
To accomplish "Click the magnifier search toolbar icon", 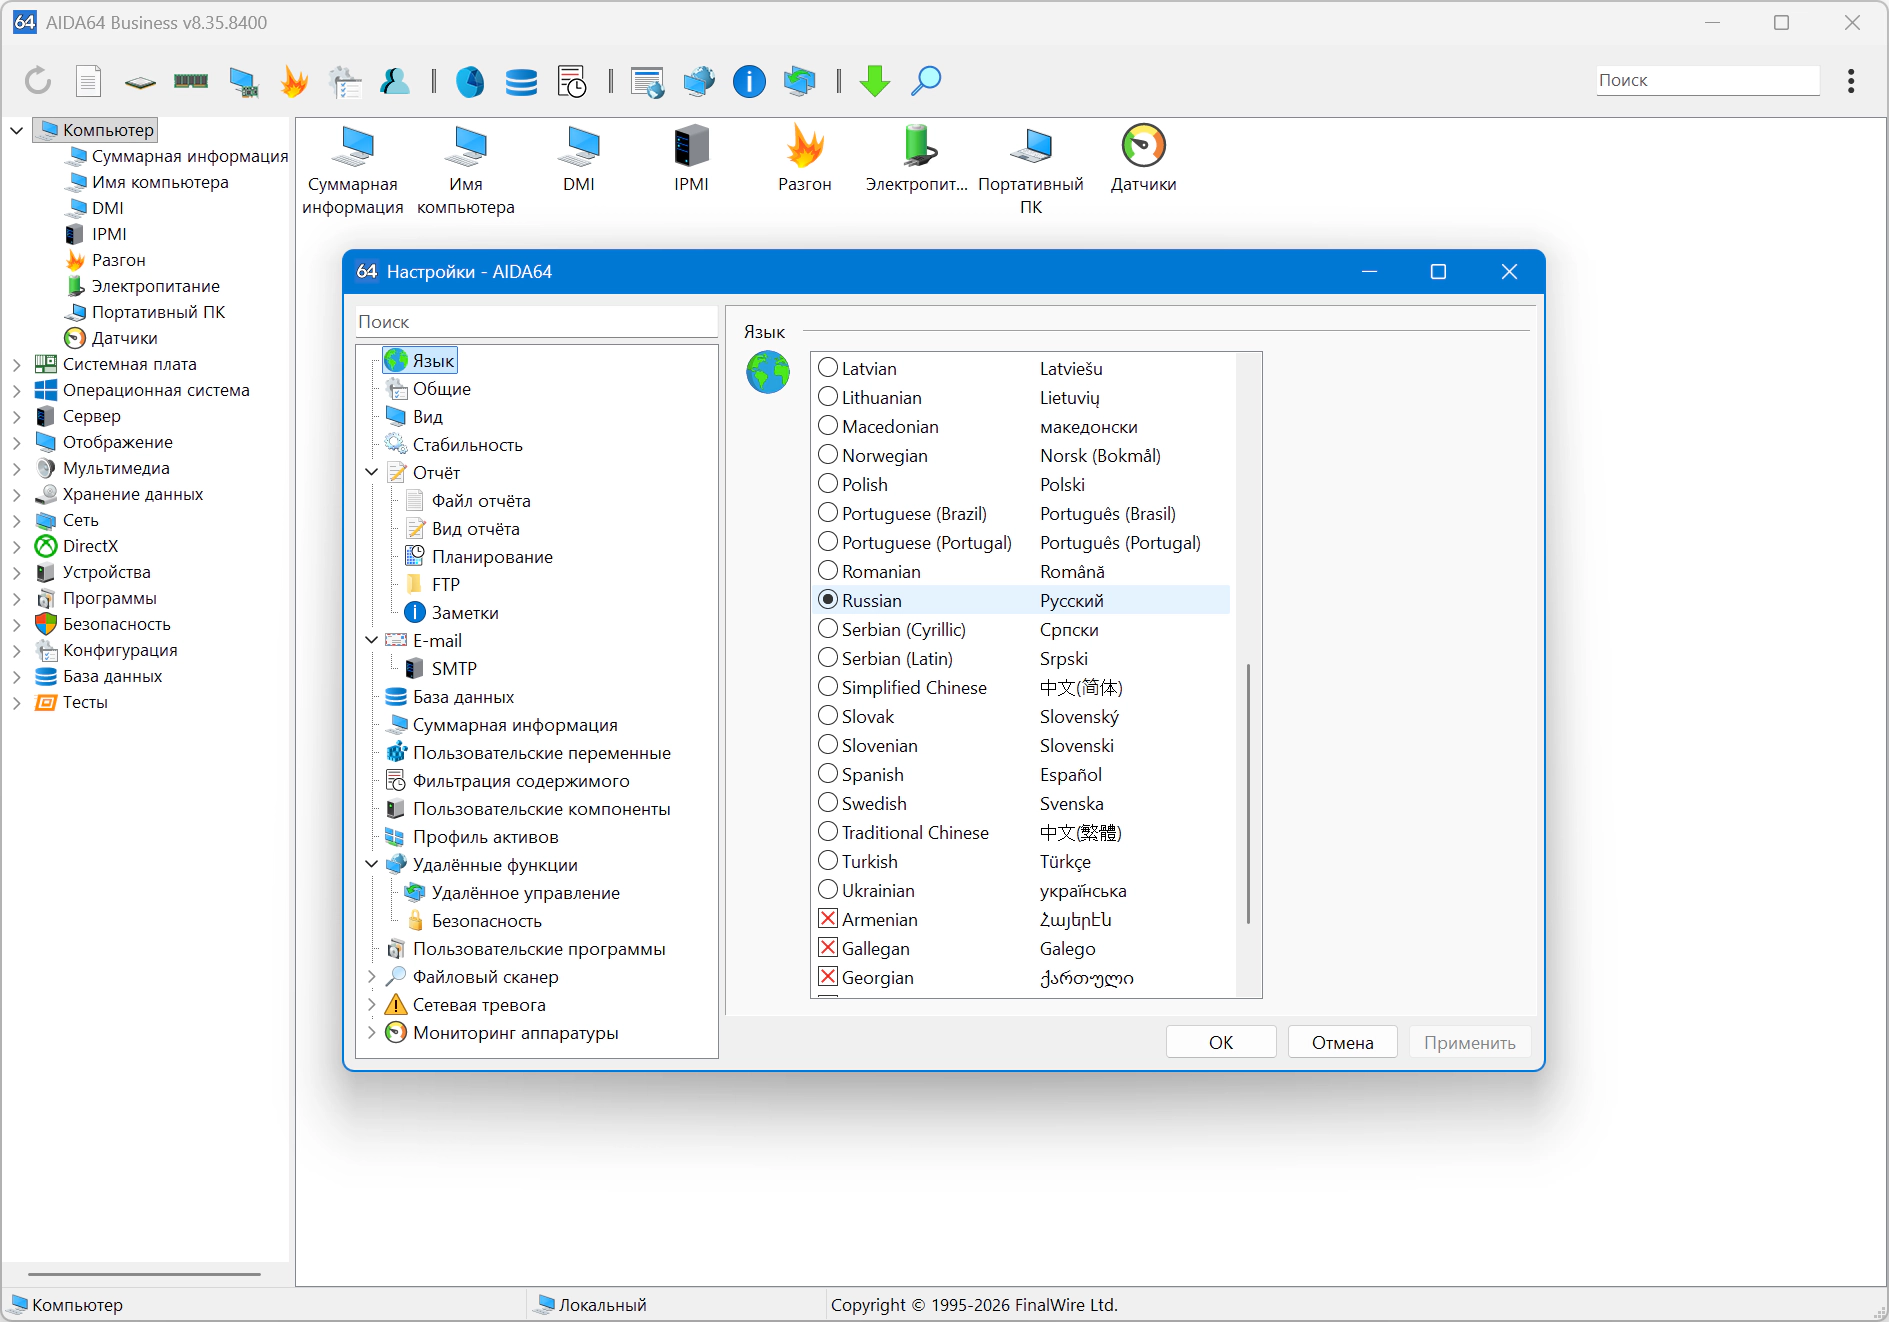I will (926, 81).
